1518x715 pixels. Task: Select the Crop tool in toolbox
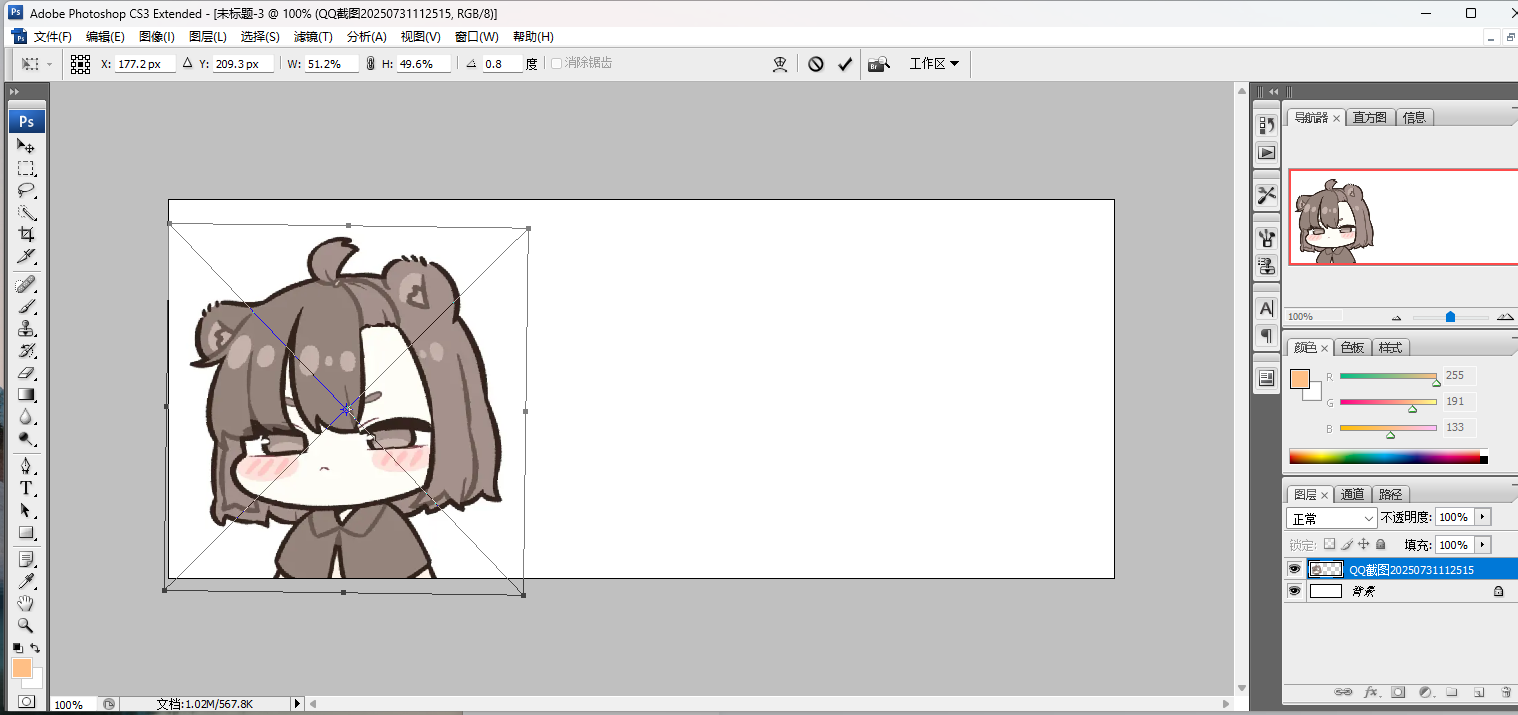tap(27, 234)
